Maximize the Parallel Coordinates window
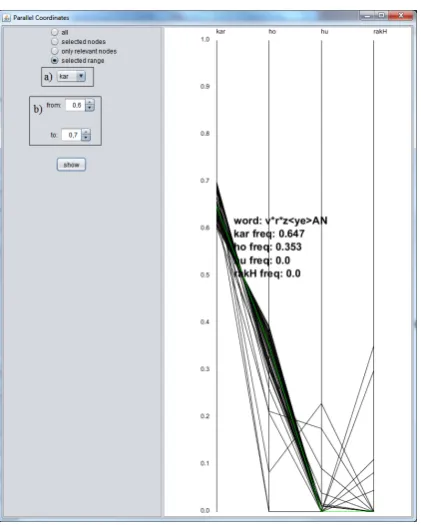The image size is (421, 525). (x=381, y=15)
